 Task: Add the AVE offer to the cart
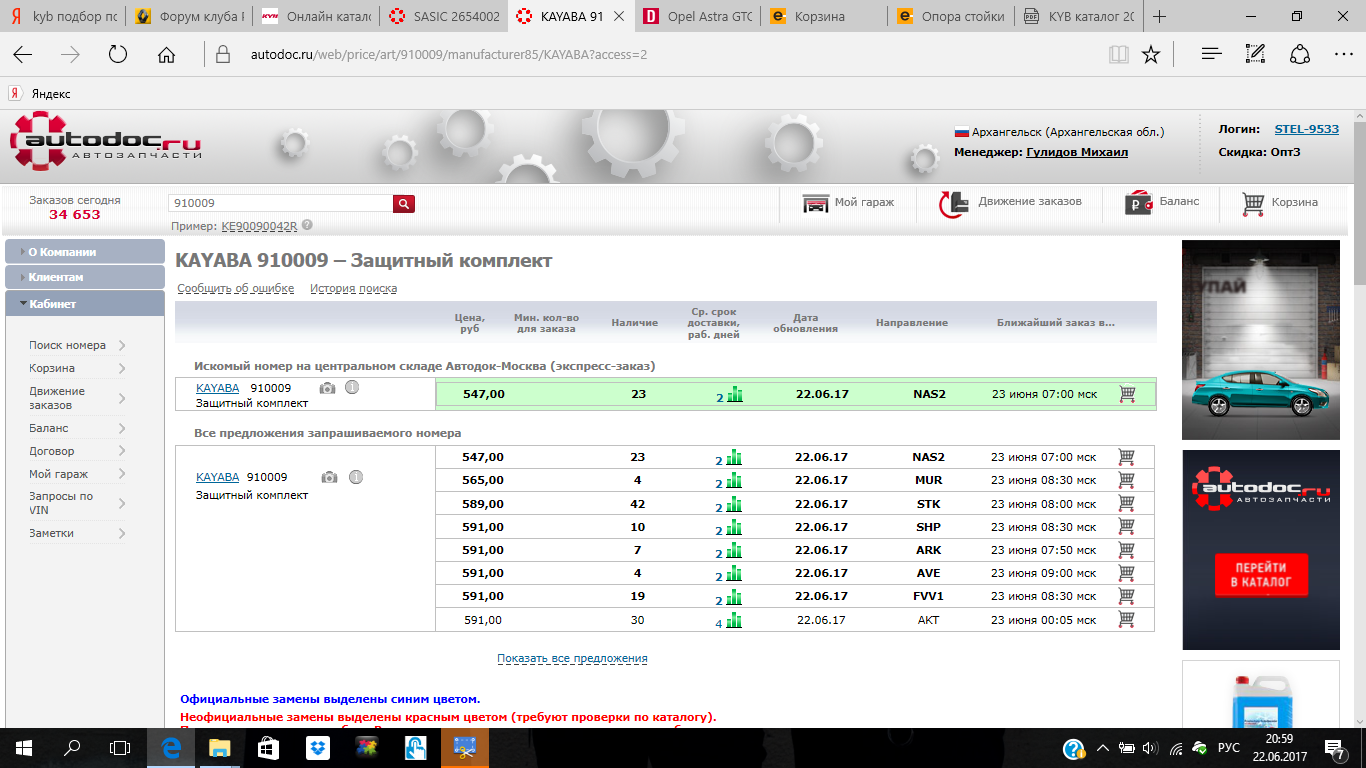pos(1127,573)
